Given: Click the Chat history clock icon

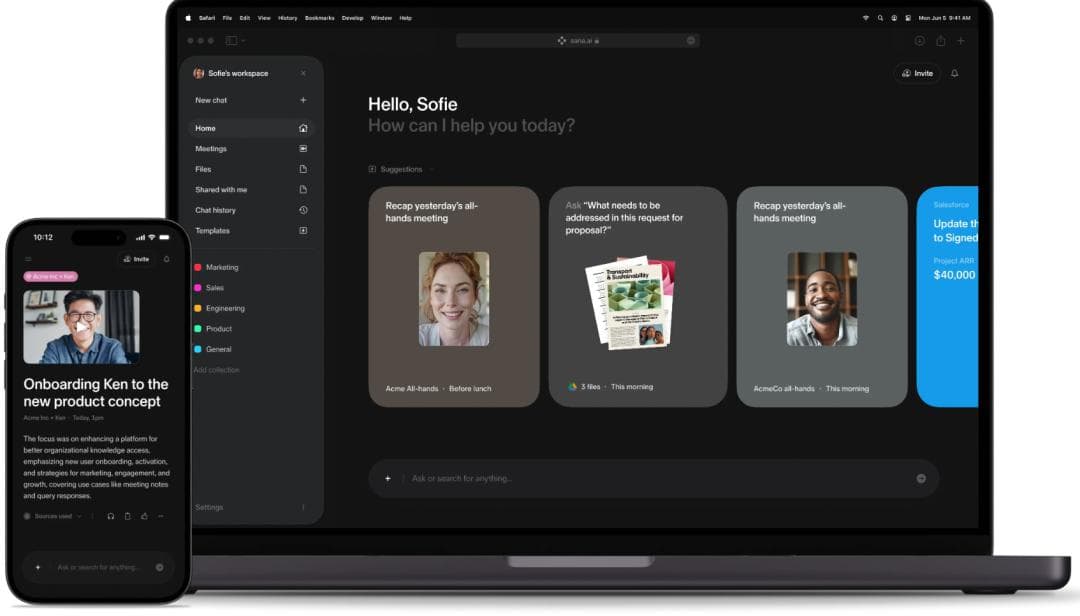Looking at the screenshot, I should [x=303, y=210].
